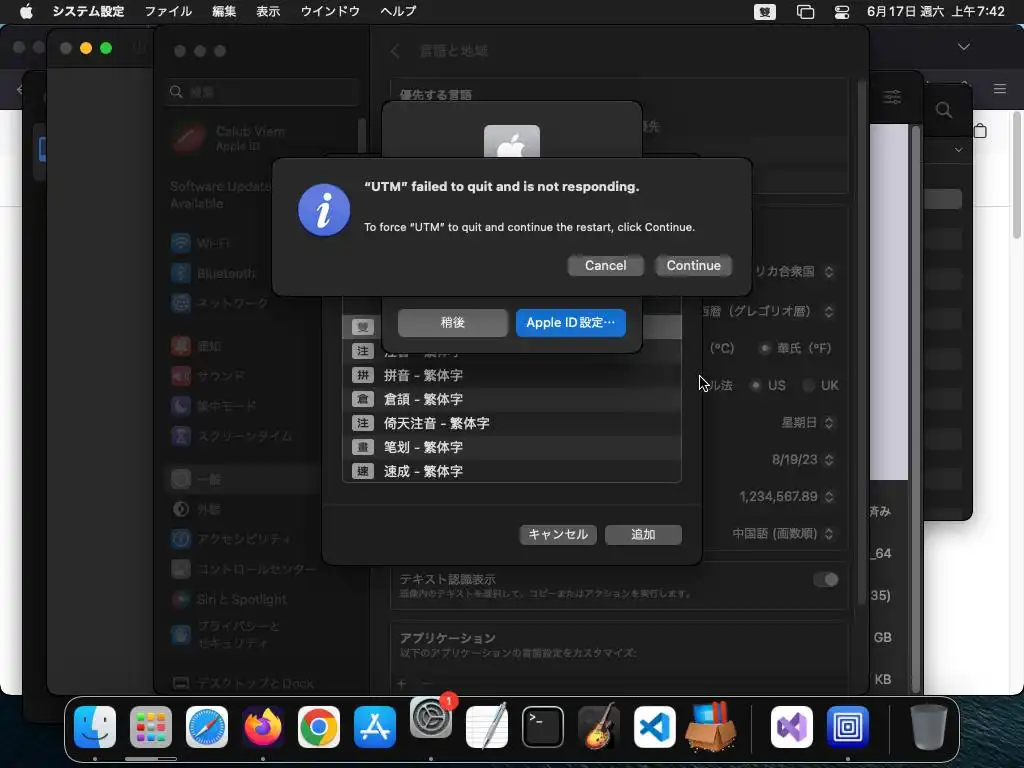The height and width of the screenshot is (768, 1024).
Task: Open the 表示 menu
Action: coord(268,11)
